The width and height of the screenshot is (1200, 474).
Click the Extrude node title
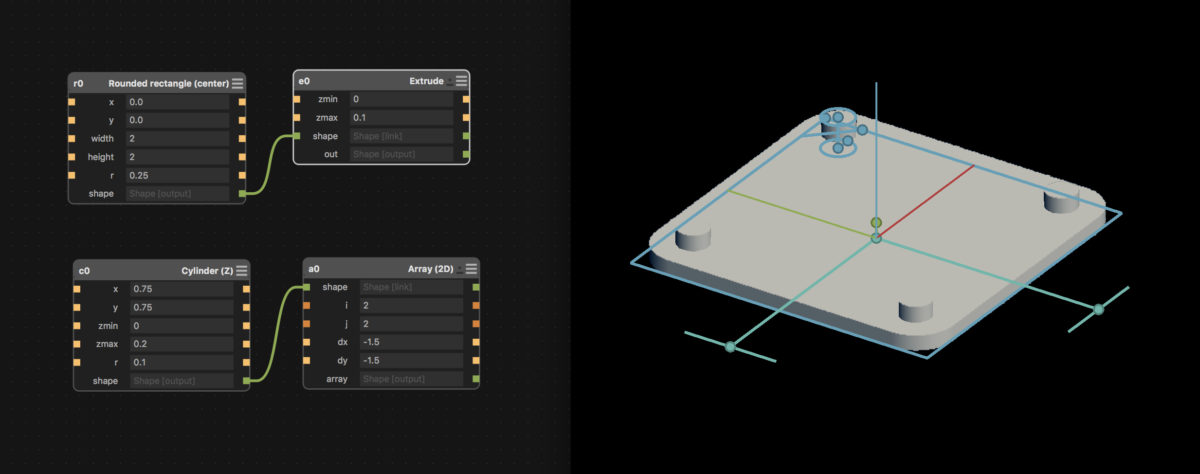coord(427,81)
